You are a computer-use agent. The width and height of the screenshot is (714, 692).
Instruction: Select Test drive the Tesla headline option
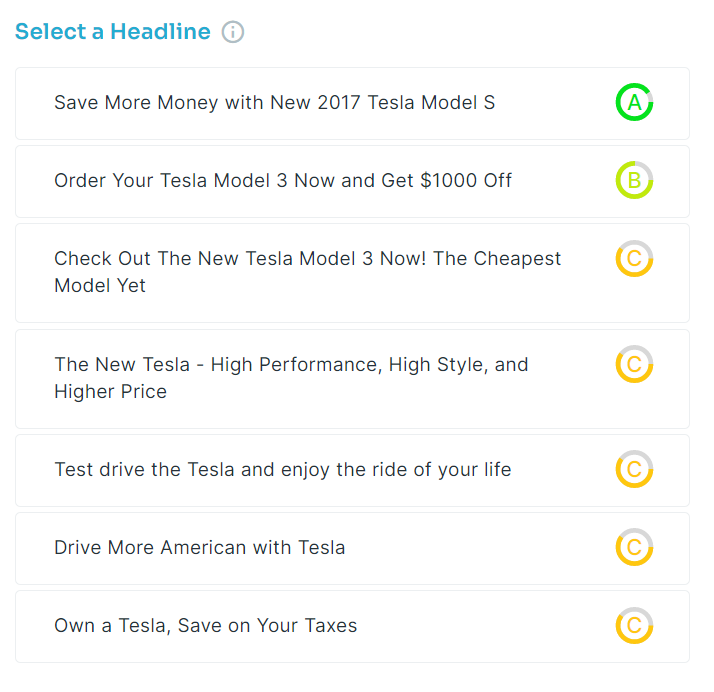352,470
